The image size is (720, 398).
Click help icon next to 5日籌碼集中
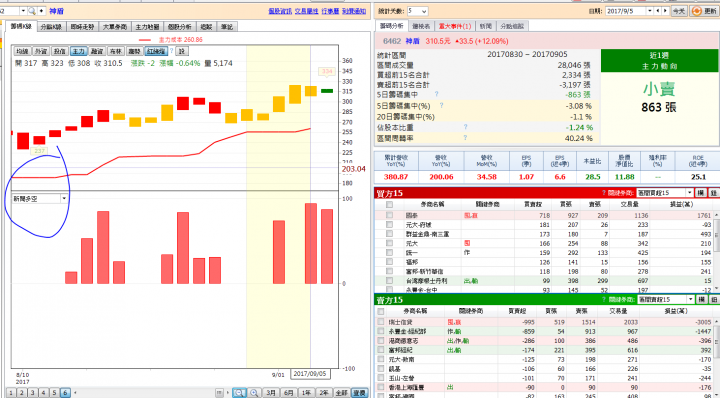[436, 94]
